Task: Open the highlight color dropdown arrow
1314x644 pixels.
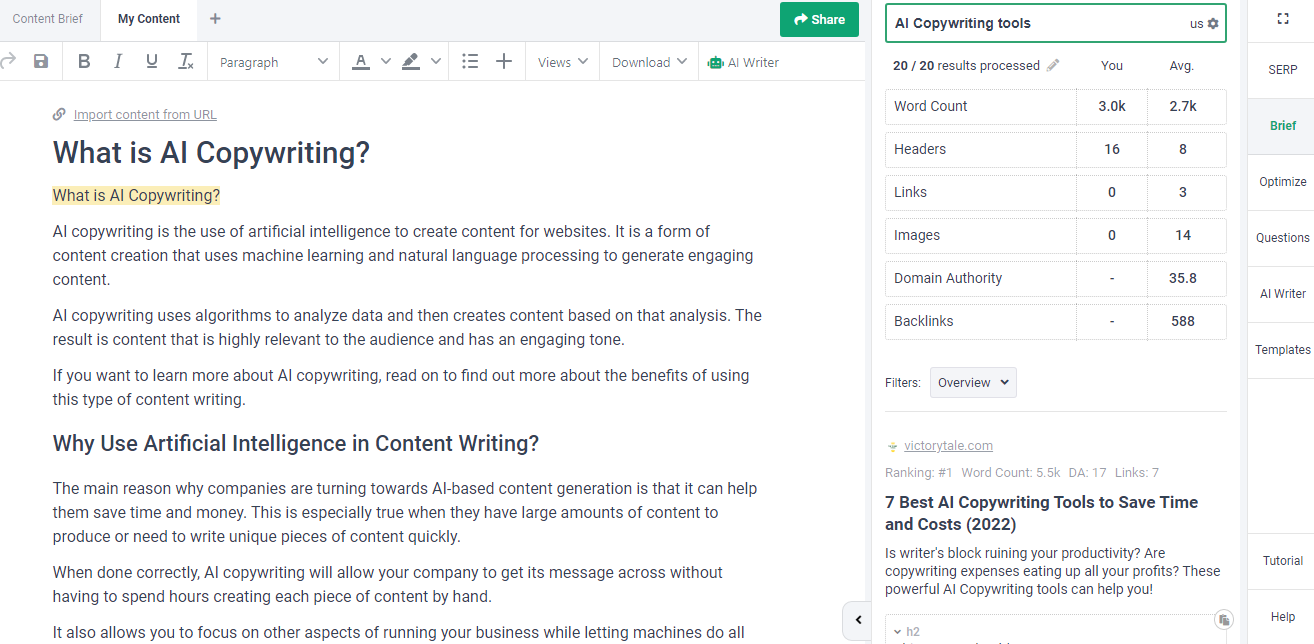Action: 436,62
